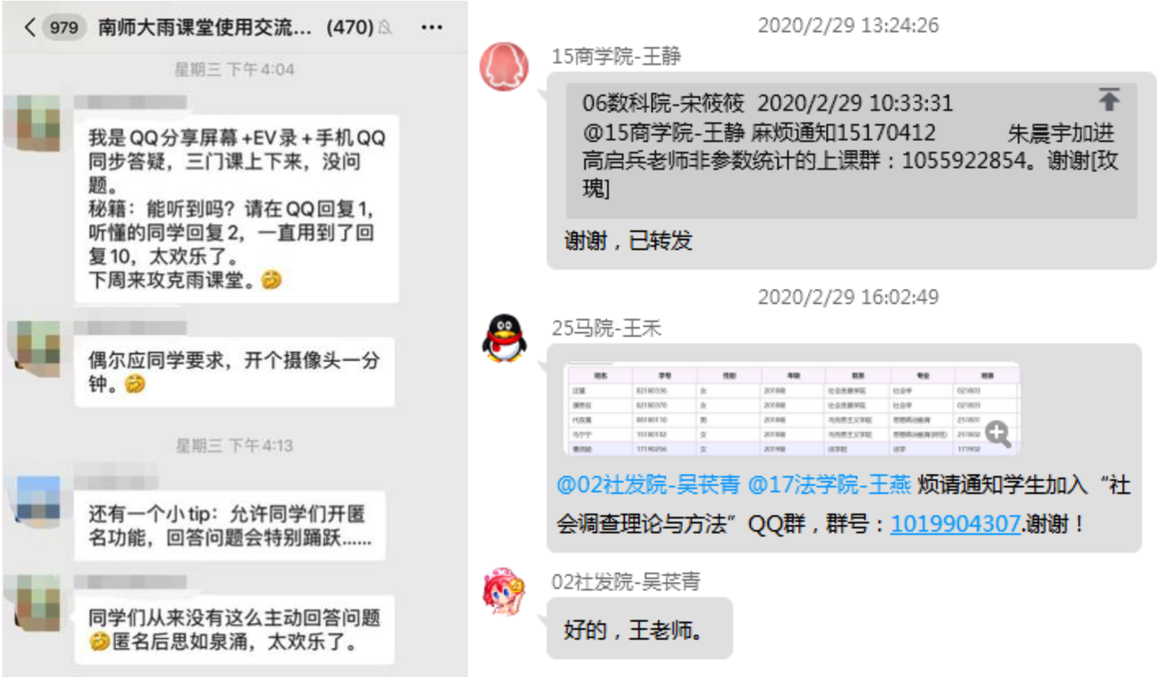Screen dimensions: 1174x677
Task: Tap the 979 unread count badge
Action: [64, 28]
